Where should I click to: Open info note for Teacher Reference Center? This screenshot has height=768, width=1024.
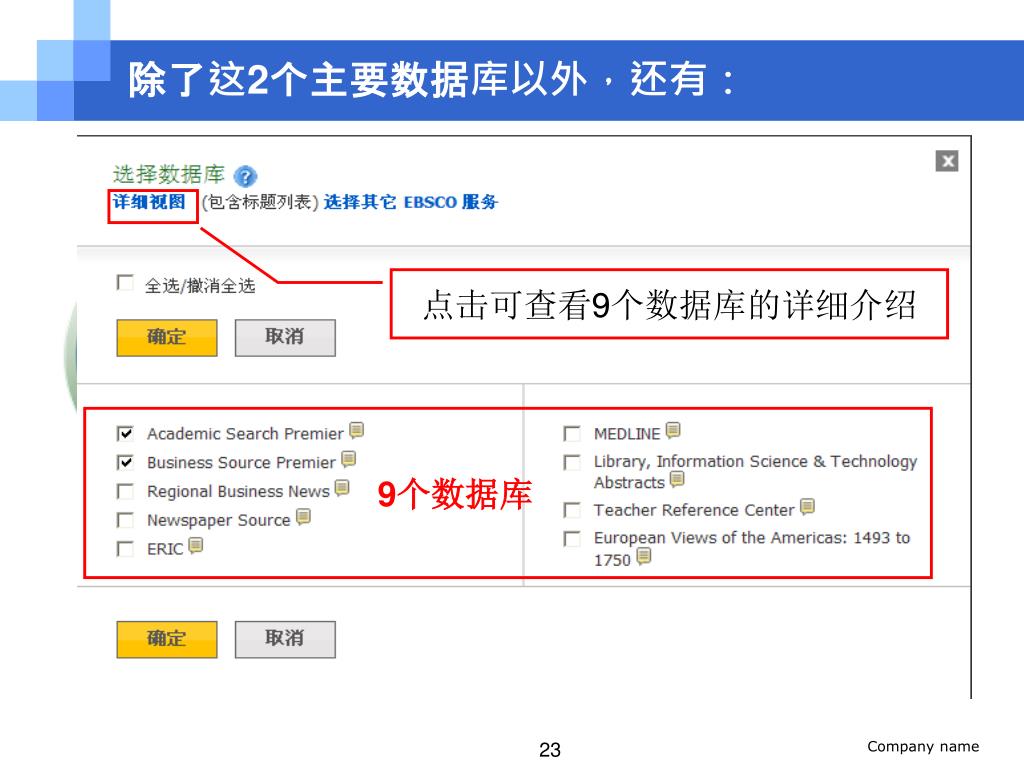coord(808,506)
